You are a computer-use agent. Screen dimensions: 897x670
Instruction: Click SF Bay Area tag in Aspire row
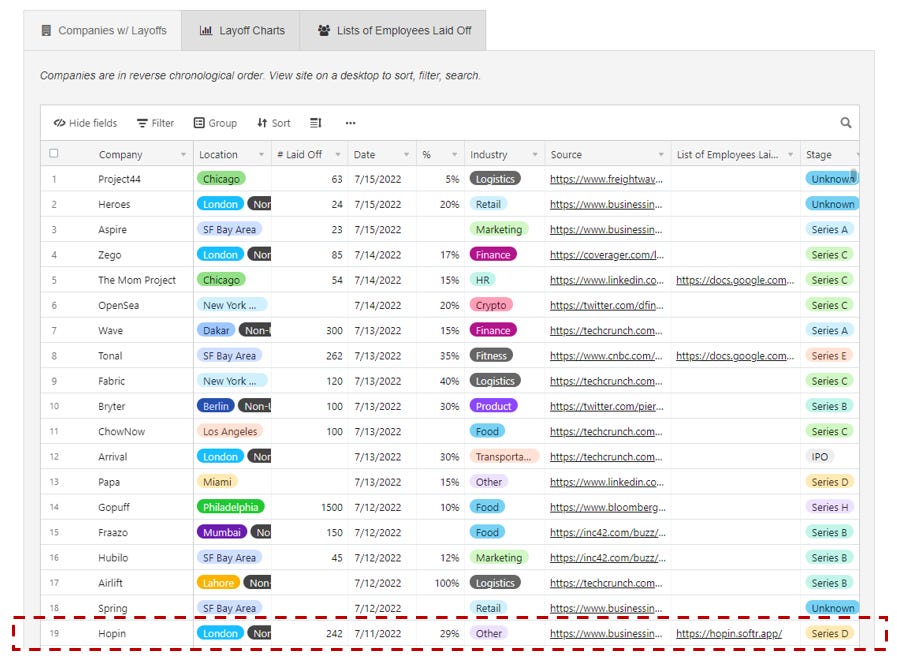pos(229,229)
